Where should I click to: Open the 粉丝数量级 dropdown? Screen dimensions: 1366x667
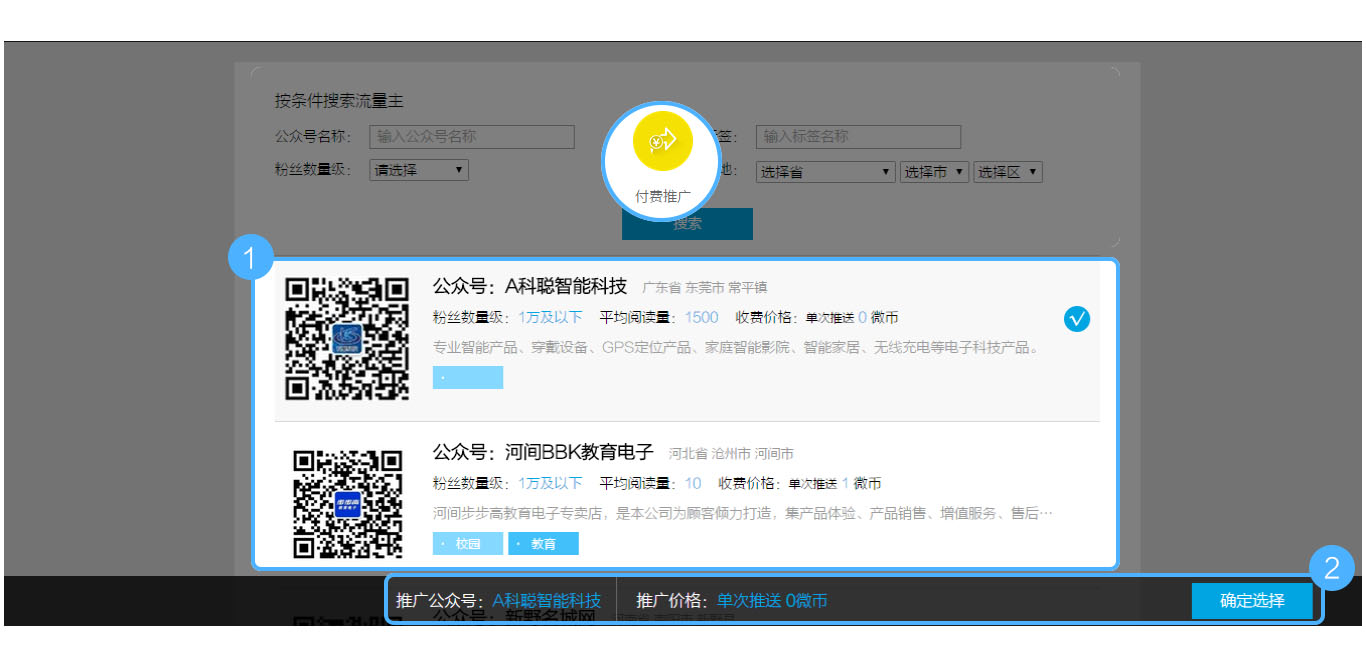click(x=418, y=170)
